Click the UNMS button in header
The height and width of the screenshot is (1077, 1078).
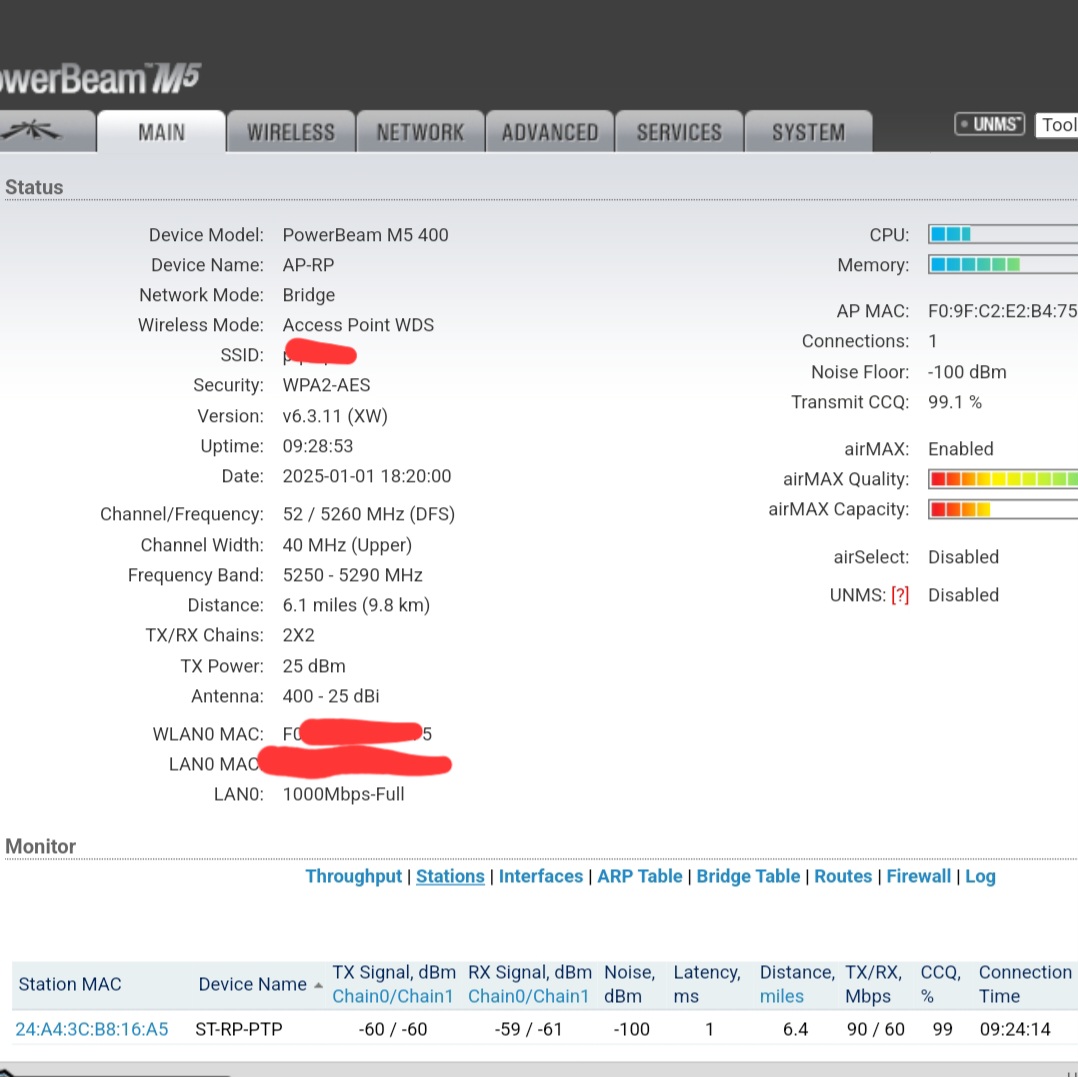pos(989,124)
